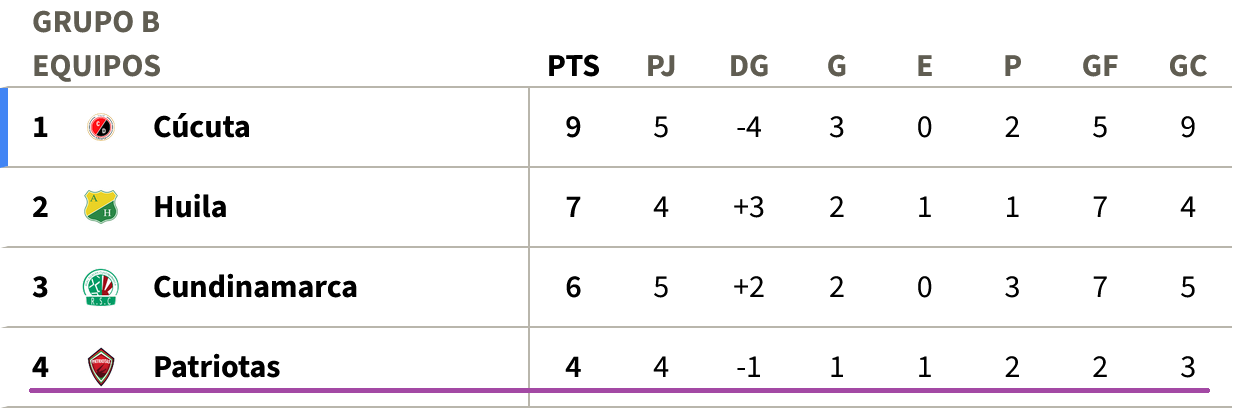Screen dimensions: 1246x420
Task: Click Huila's goal difference +3
Action: (x=749, y=207)
